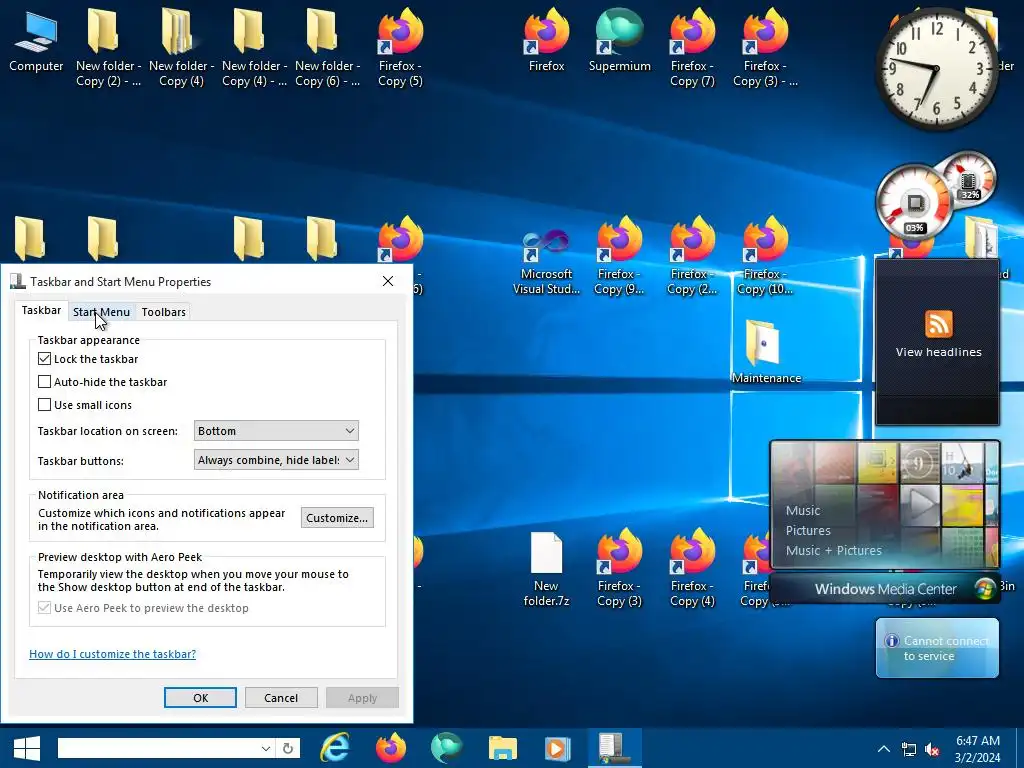Screen dimensions: 1024x768
Task: Click the Cannot connect to service gadget
Action: (937, 648)
